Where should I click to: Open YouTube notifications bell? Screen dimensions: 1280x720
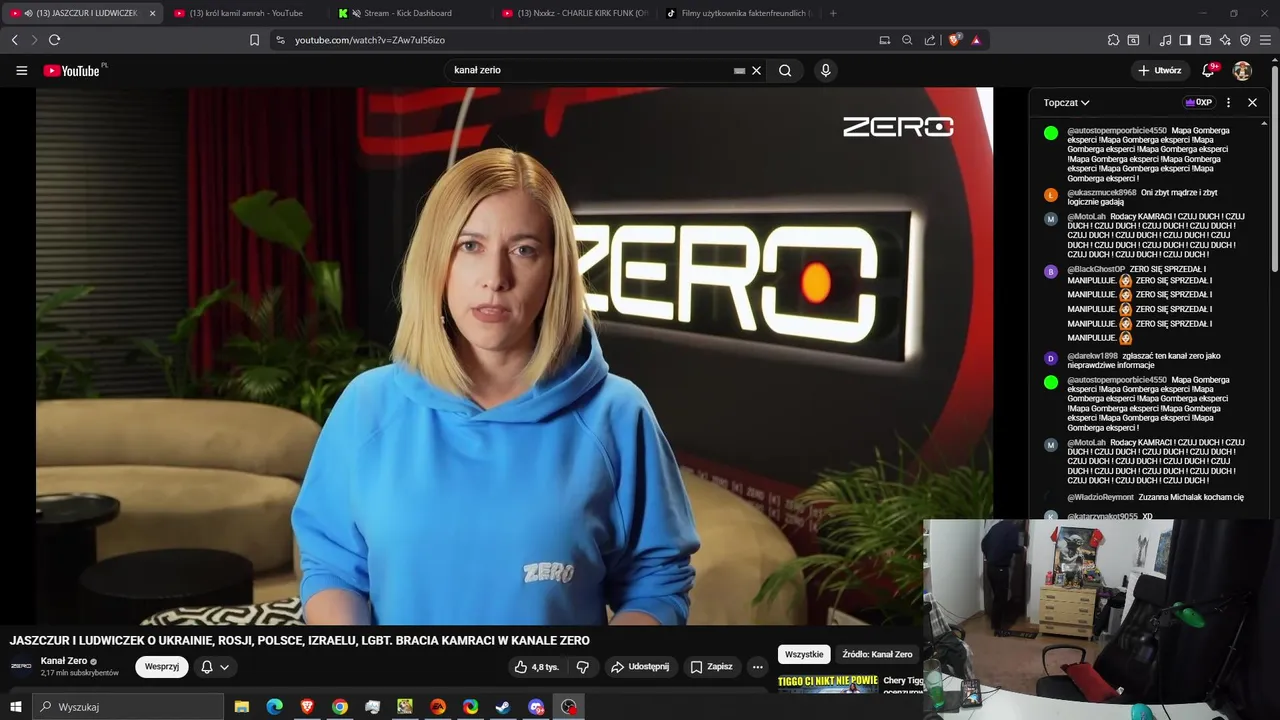(1209, 71)
